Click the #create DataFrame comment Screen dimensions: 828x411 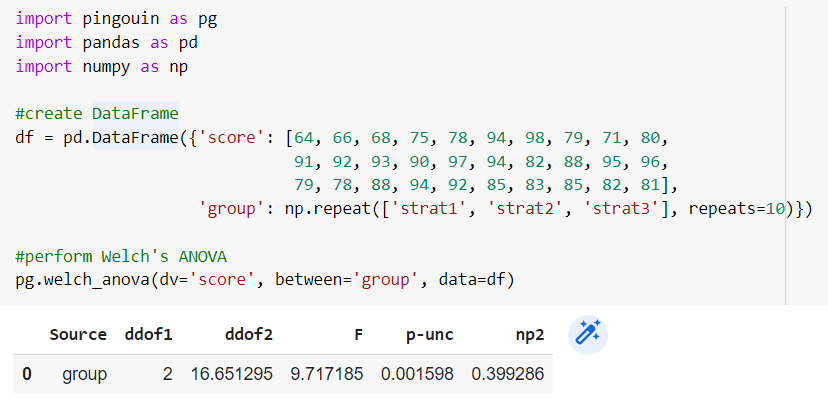tap(97, 114)
